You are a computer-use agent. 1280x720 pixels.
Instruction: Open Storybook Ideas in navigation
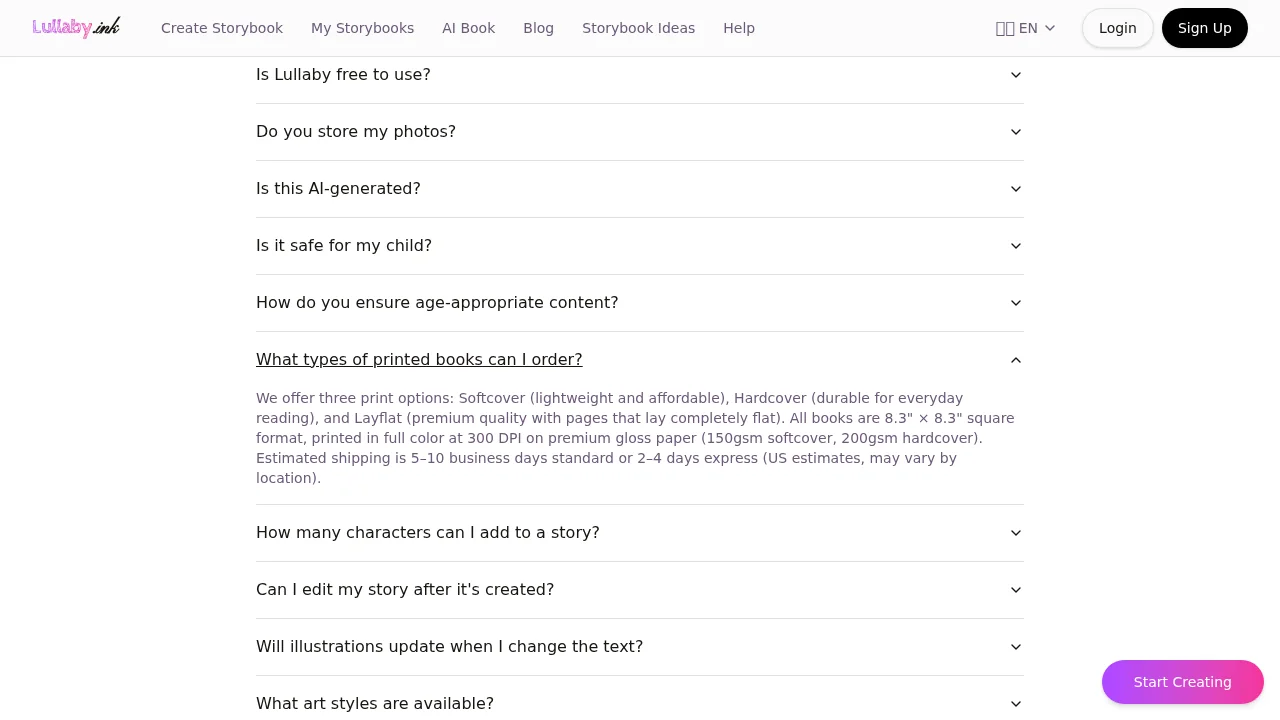638,28
